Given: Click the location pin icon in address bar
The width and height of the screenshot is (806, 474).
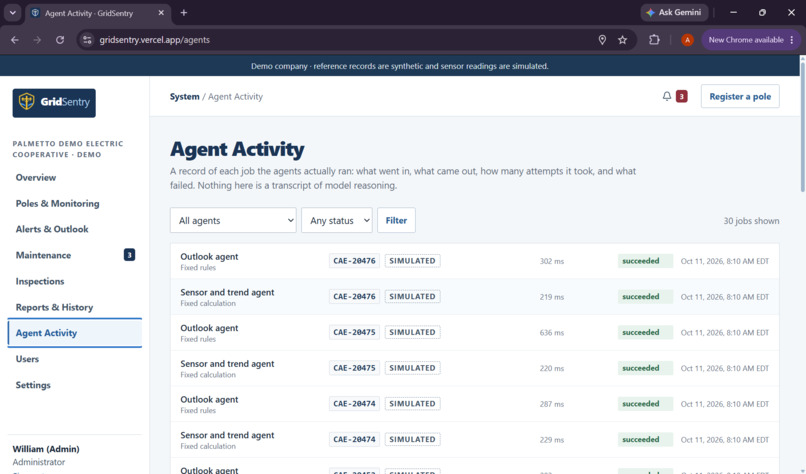Looking at the screenshot, I should (602, 40).
